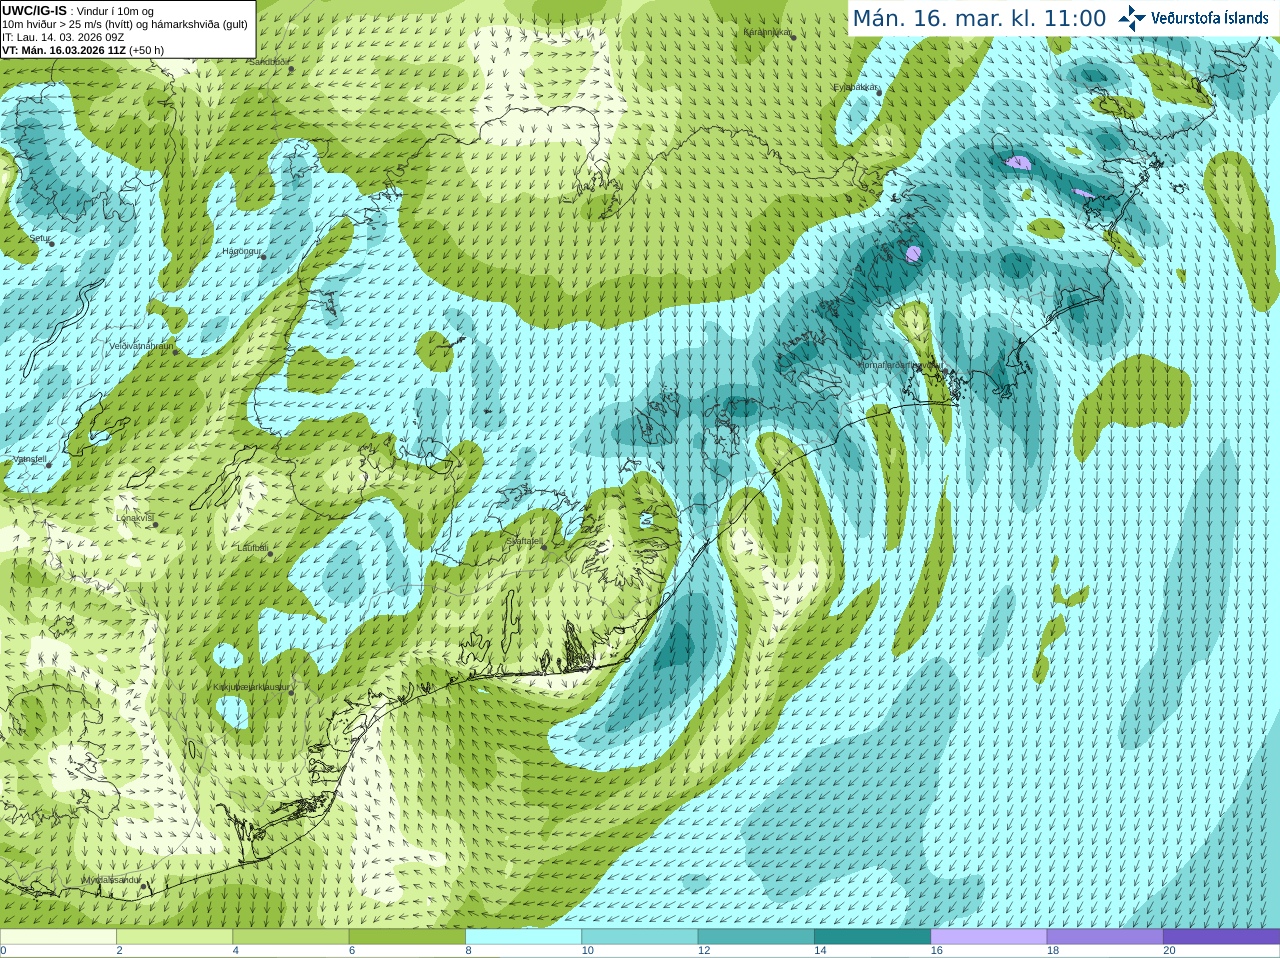Click the Veðurstofa Íslands logo icon
Image resolution: width=1280 pixels, height=958 pixels.
click(x=1132, y=18)
